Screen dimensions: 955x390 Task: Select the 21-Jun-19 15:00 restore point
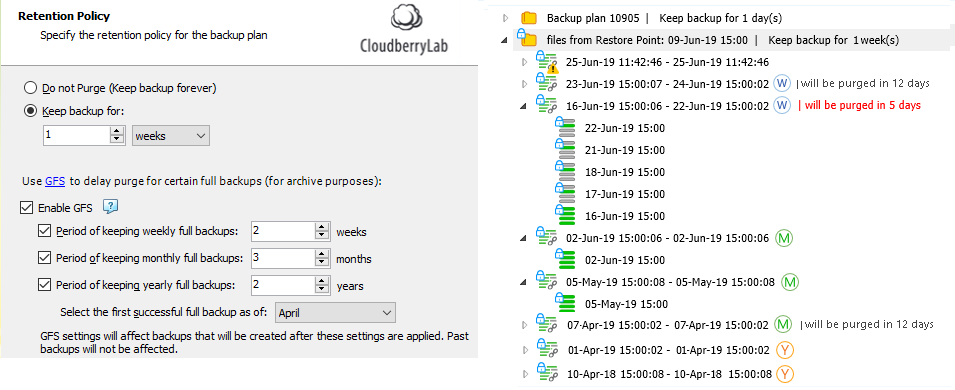(624, 150)
